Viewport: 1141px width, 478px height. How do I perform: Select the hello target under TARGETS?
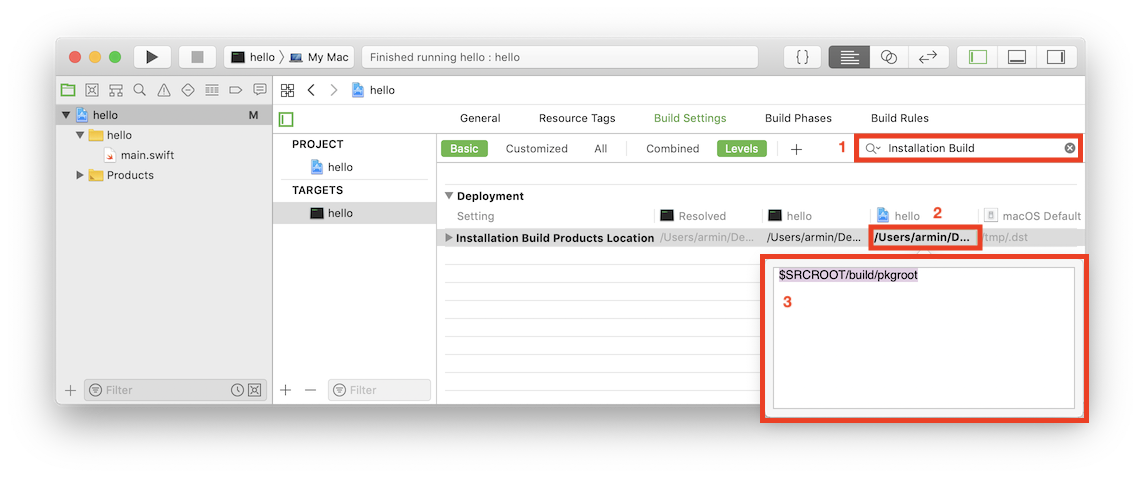point(332,213)
